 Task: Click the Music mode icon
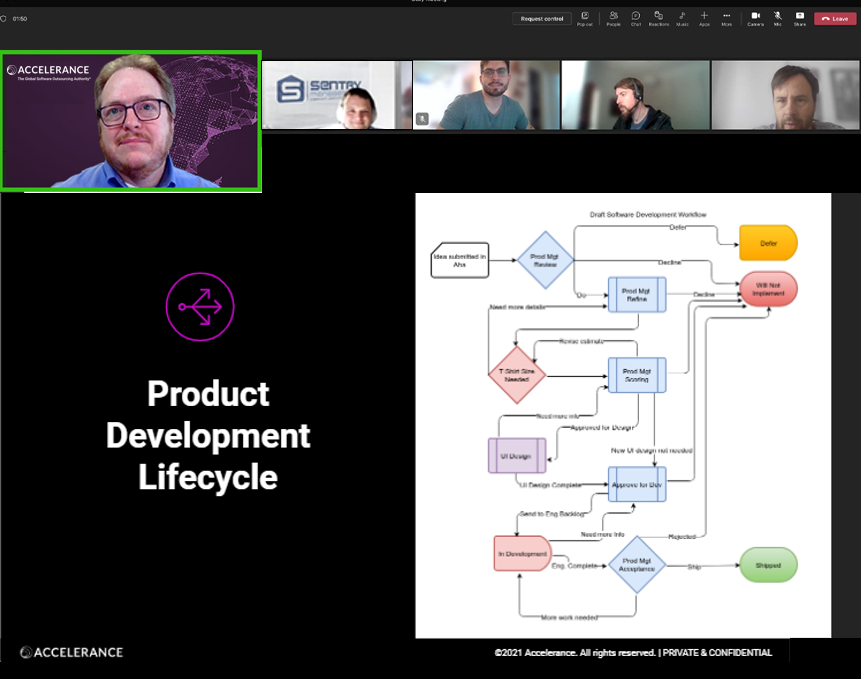coord(682,19)
